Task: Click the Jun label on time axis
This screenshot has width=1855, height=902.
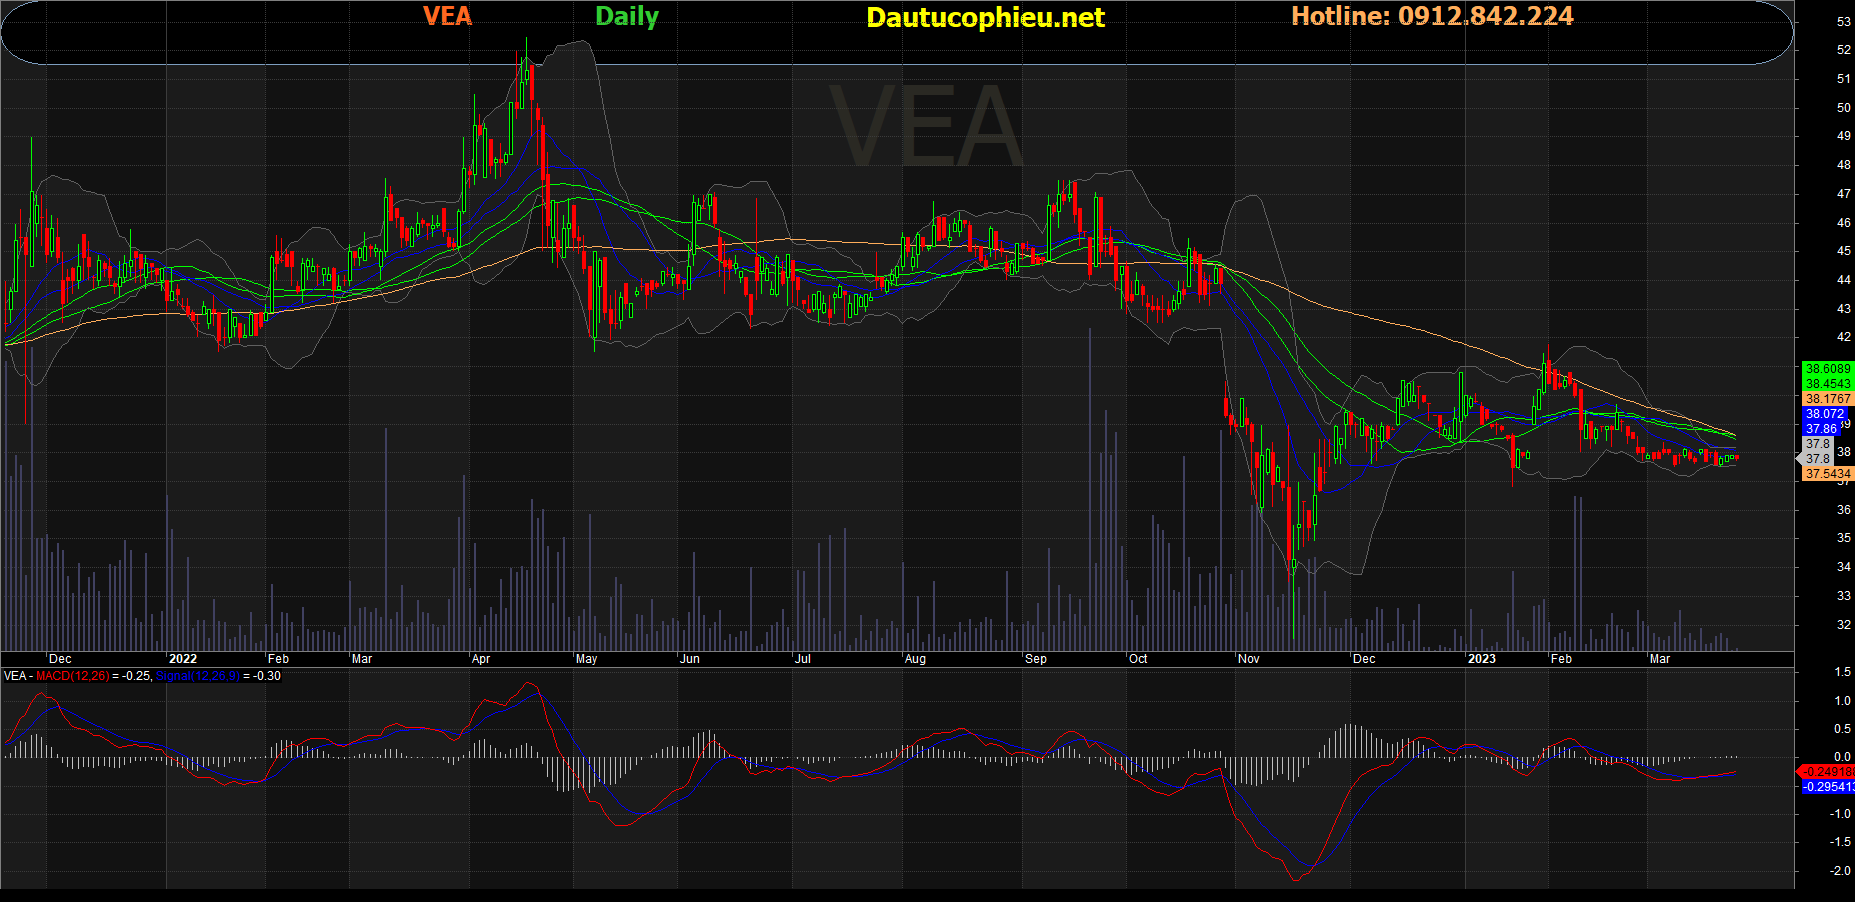Action: click(x=690, y=659)
